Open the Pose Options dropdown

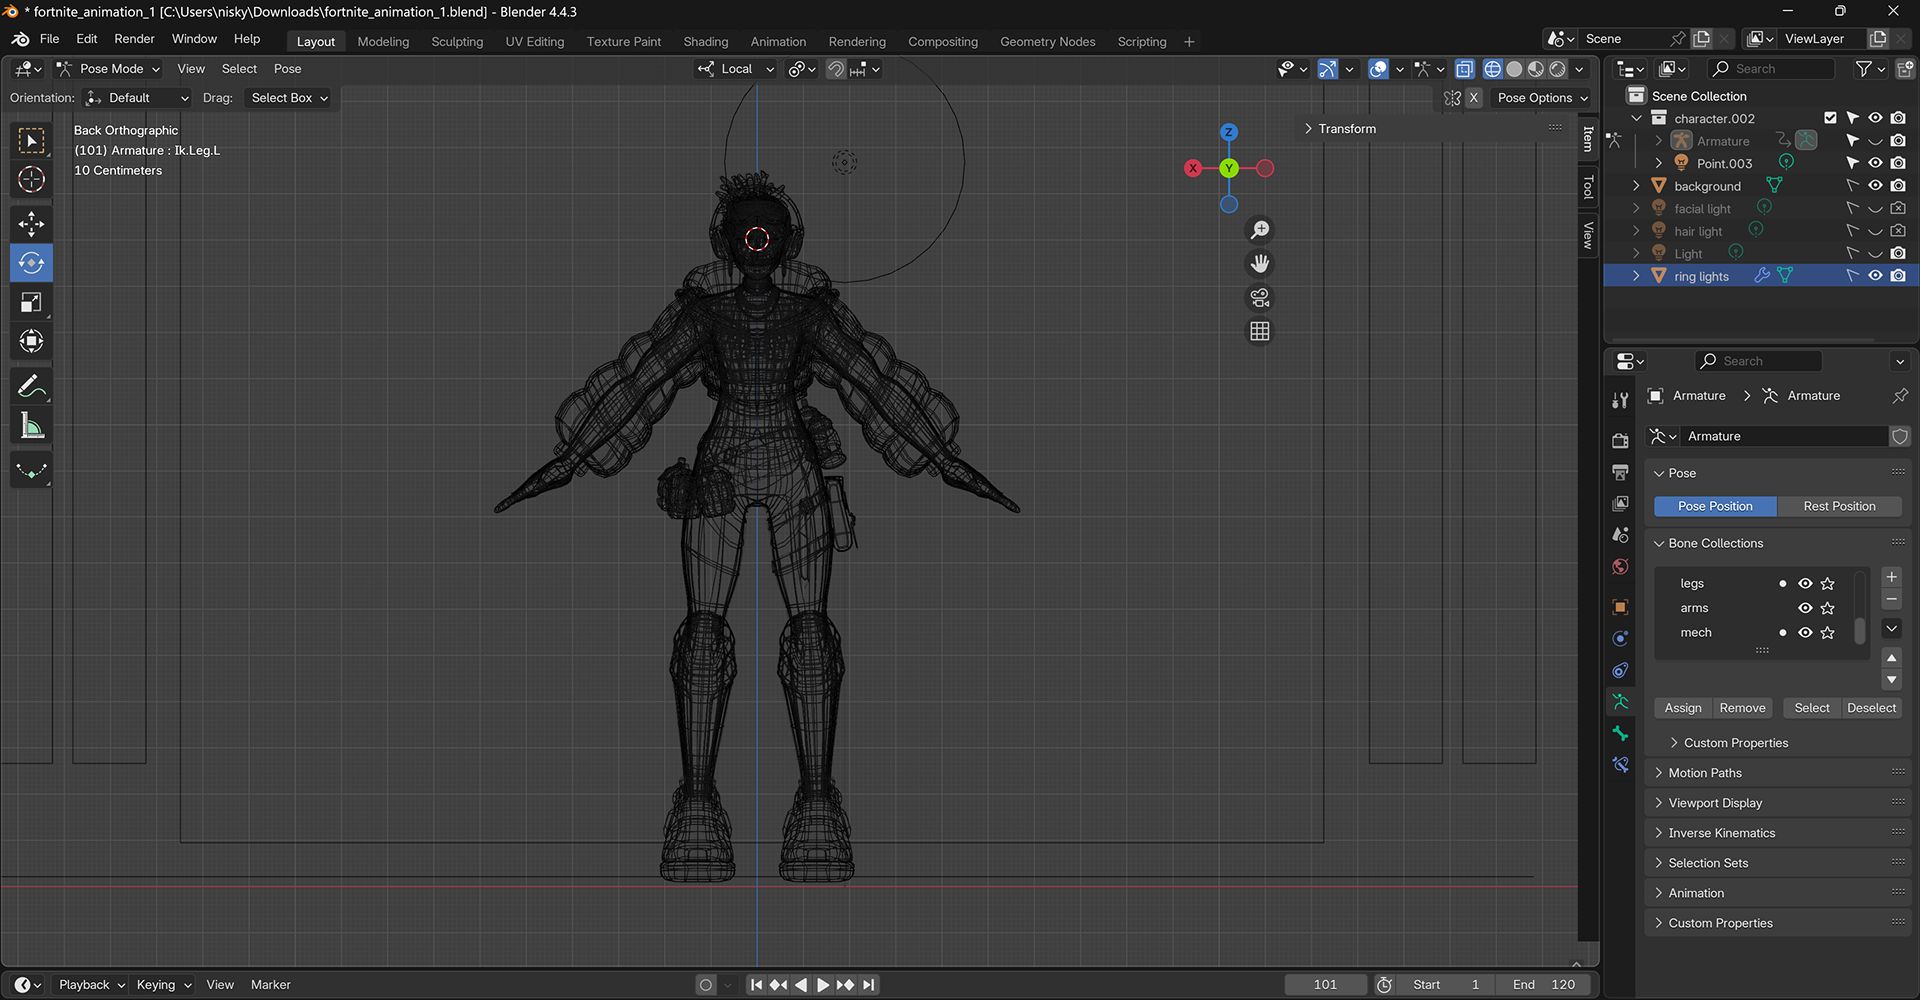1542,98
